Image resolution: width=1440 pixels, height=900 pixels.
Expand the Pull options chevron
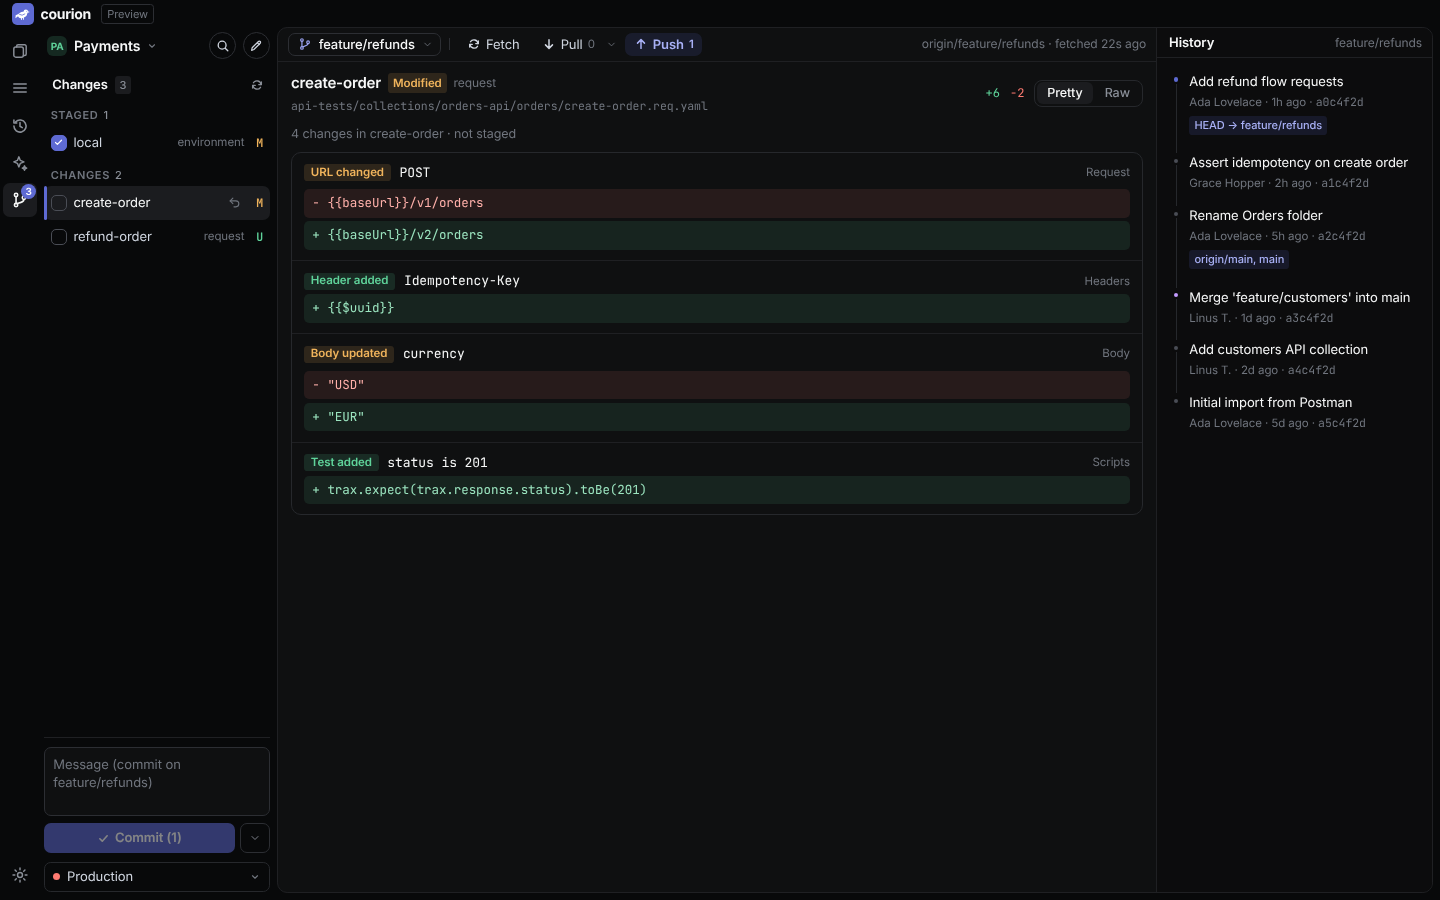point(611,45)
